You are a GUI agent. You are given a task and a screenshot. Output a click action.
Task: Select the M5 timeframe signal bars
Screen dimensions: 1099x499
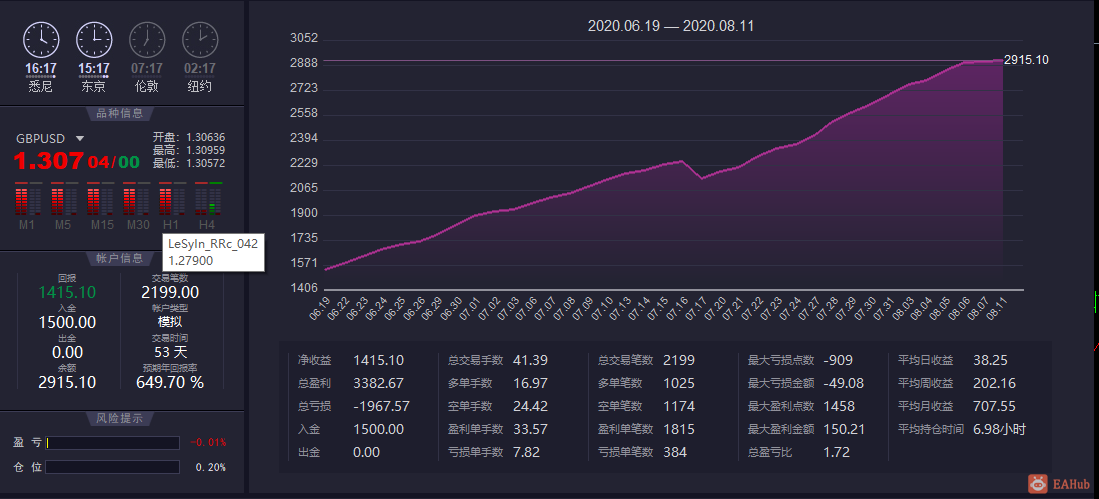tap(64, 199)
